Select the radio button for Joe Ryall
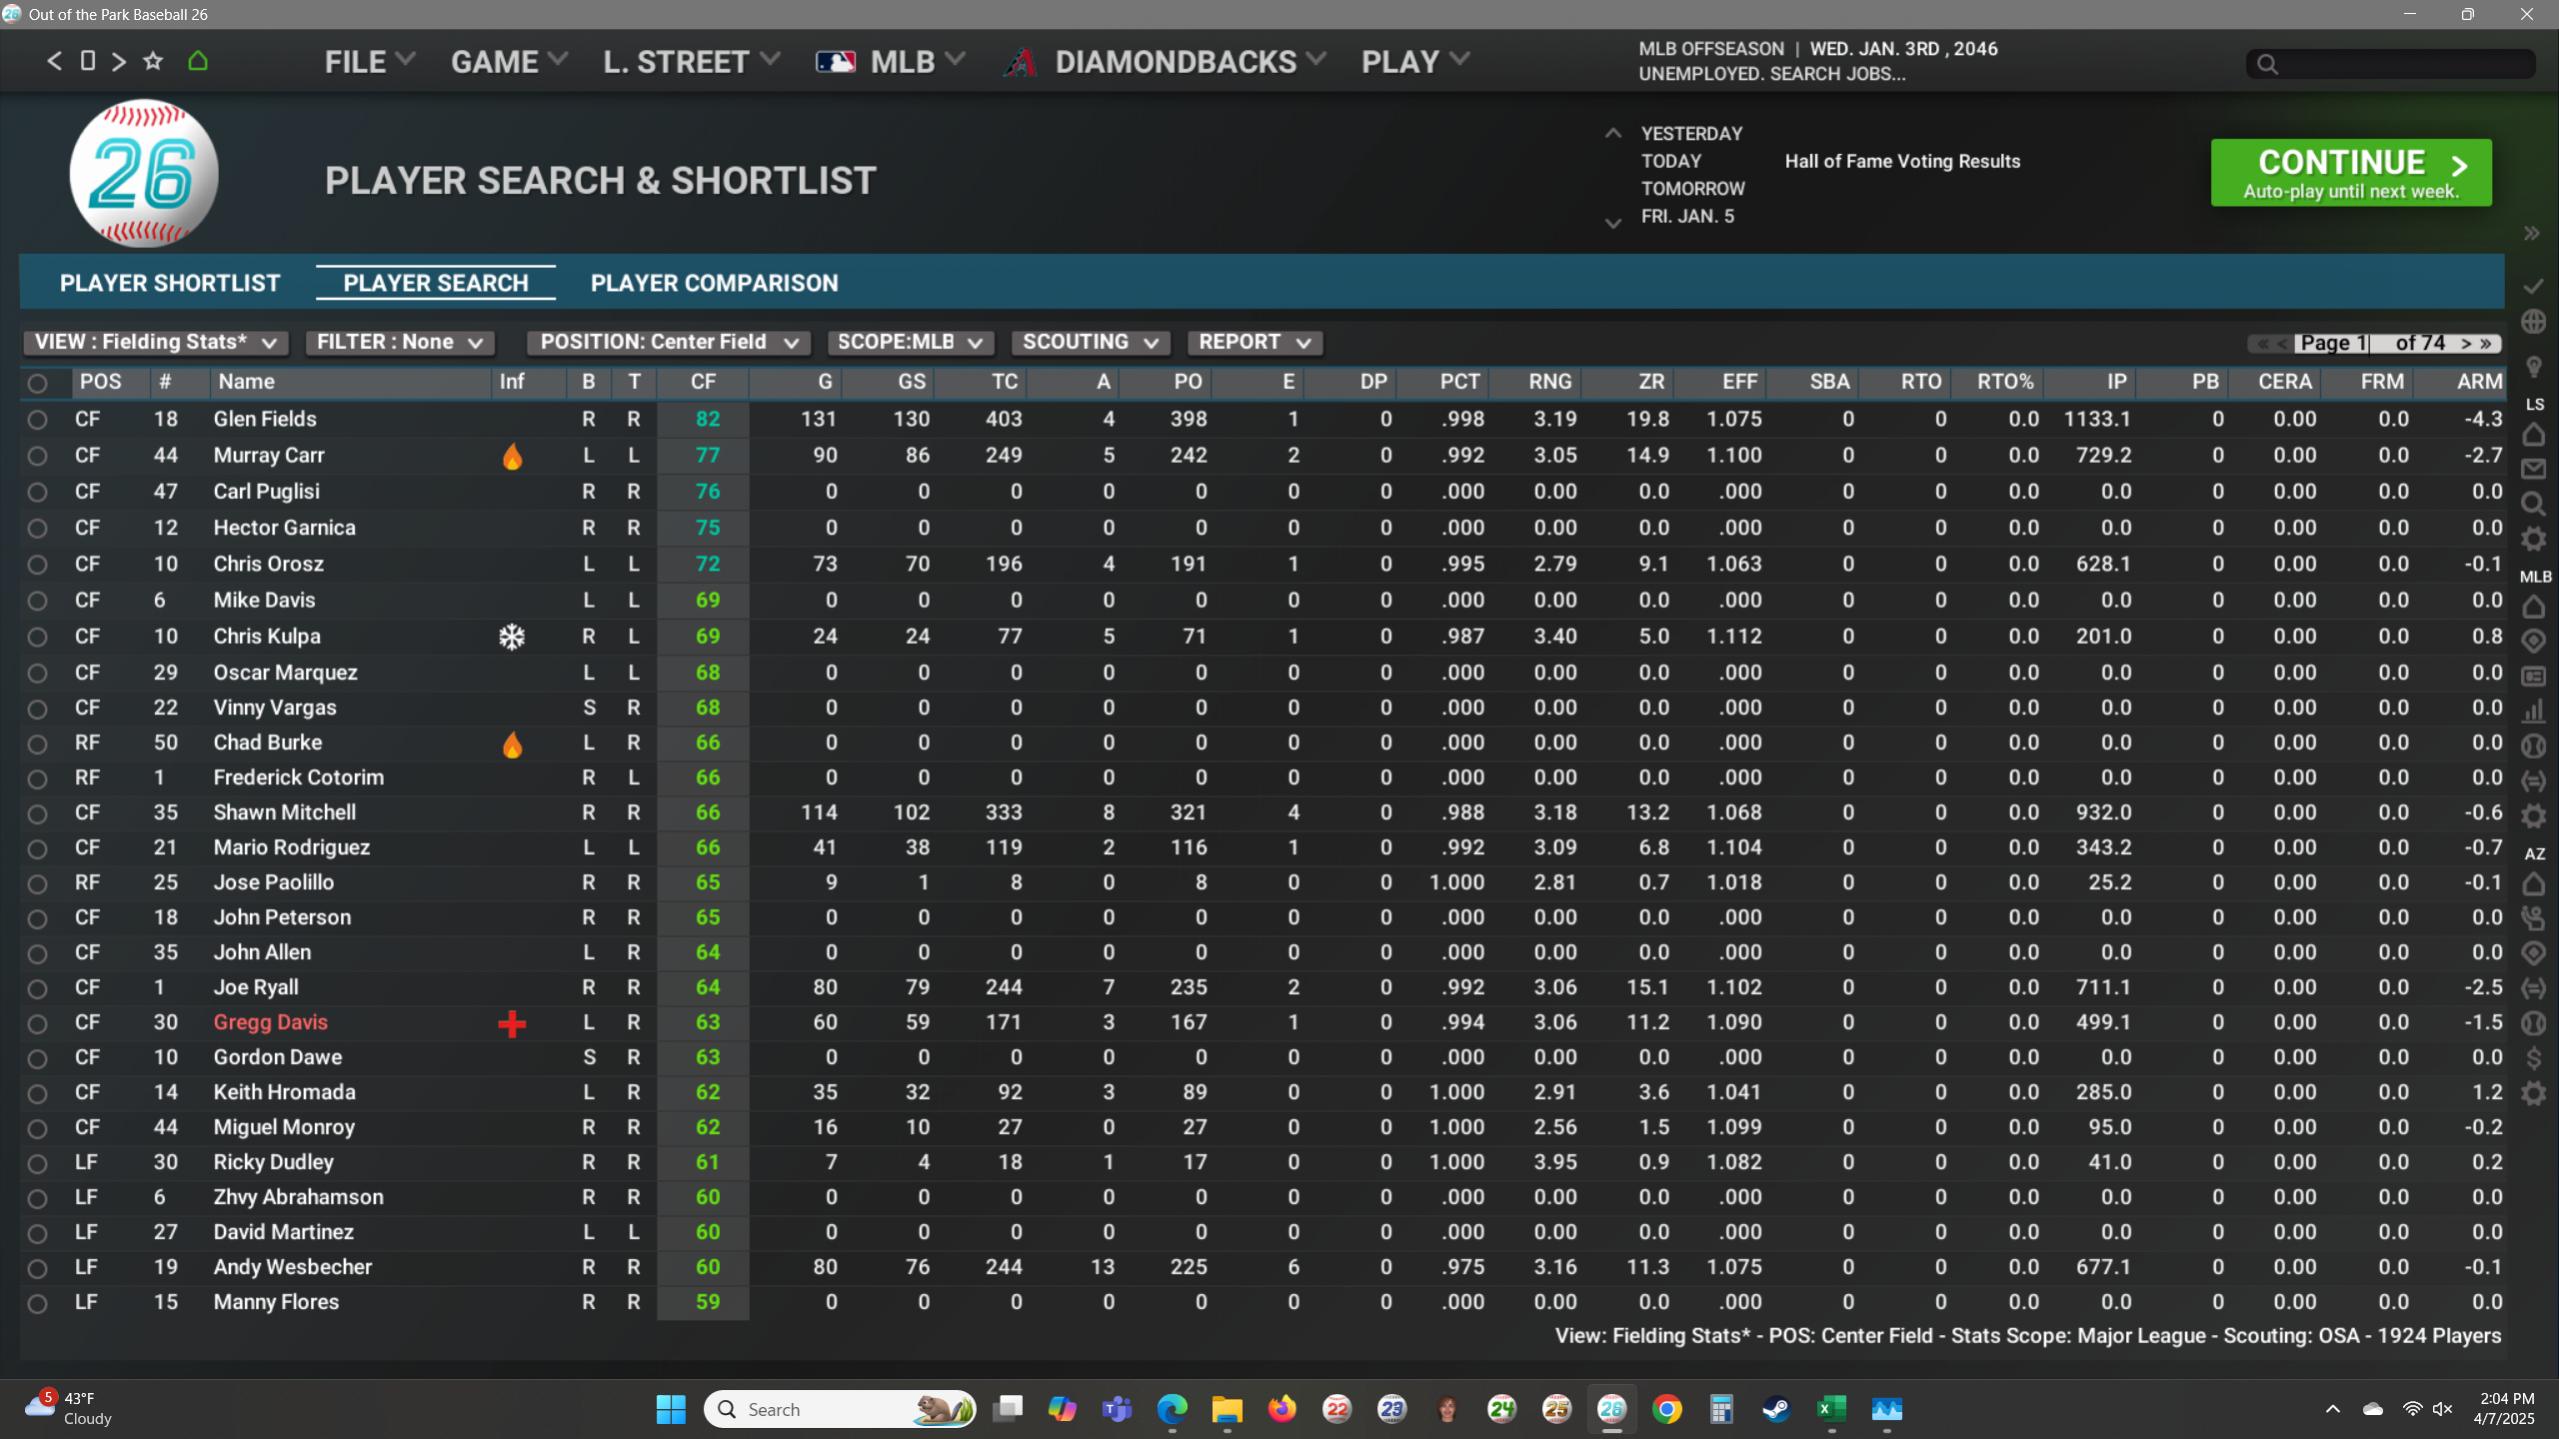This screenshot has height=1439, width=2559. pos(37,988)
